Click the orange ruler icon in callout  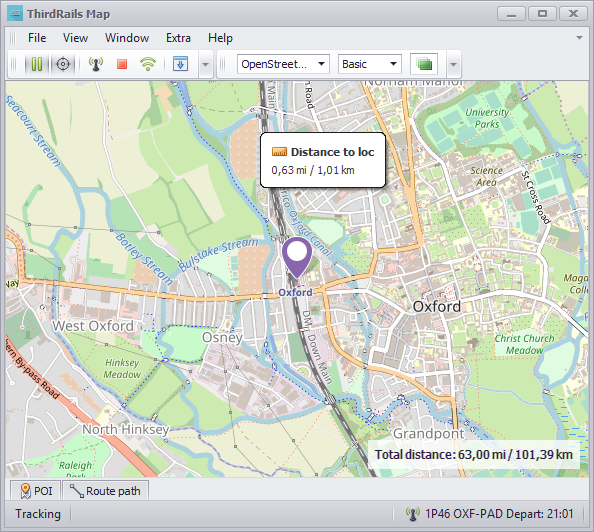pos(279,152)
